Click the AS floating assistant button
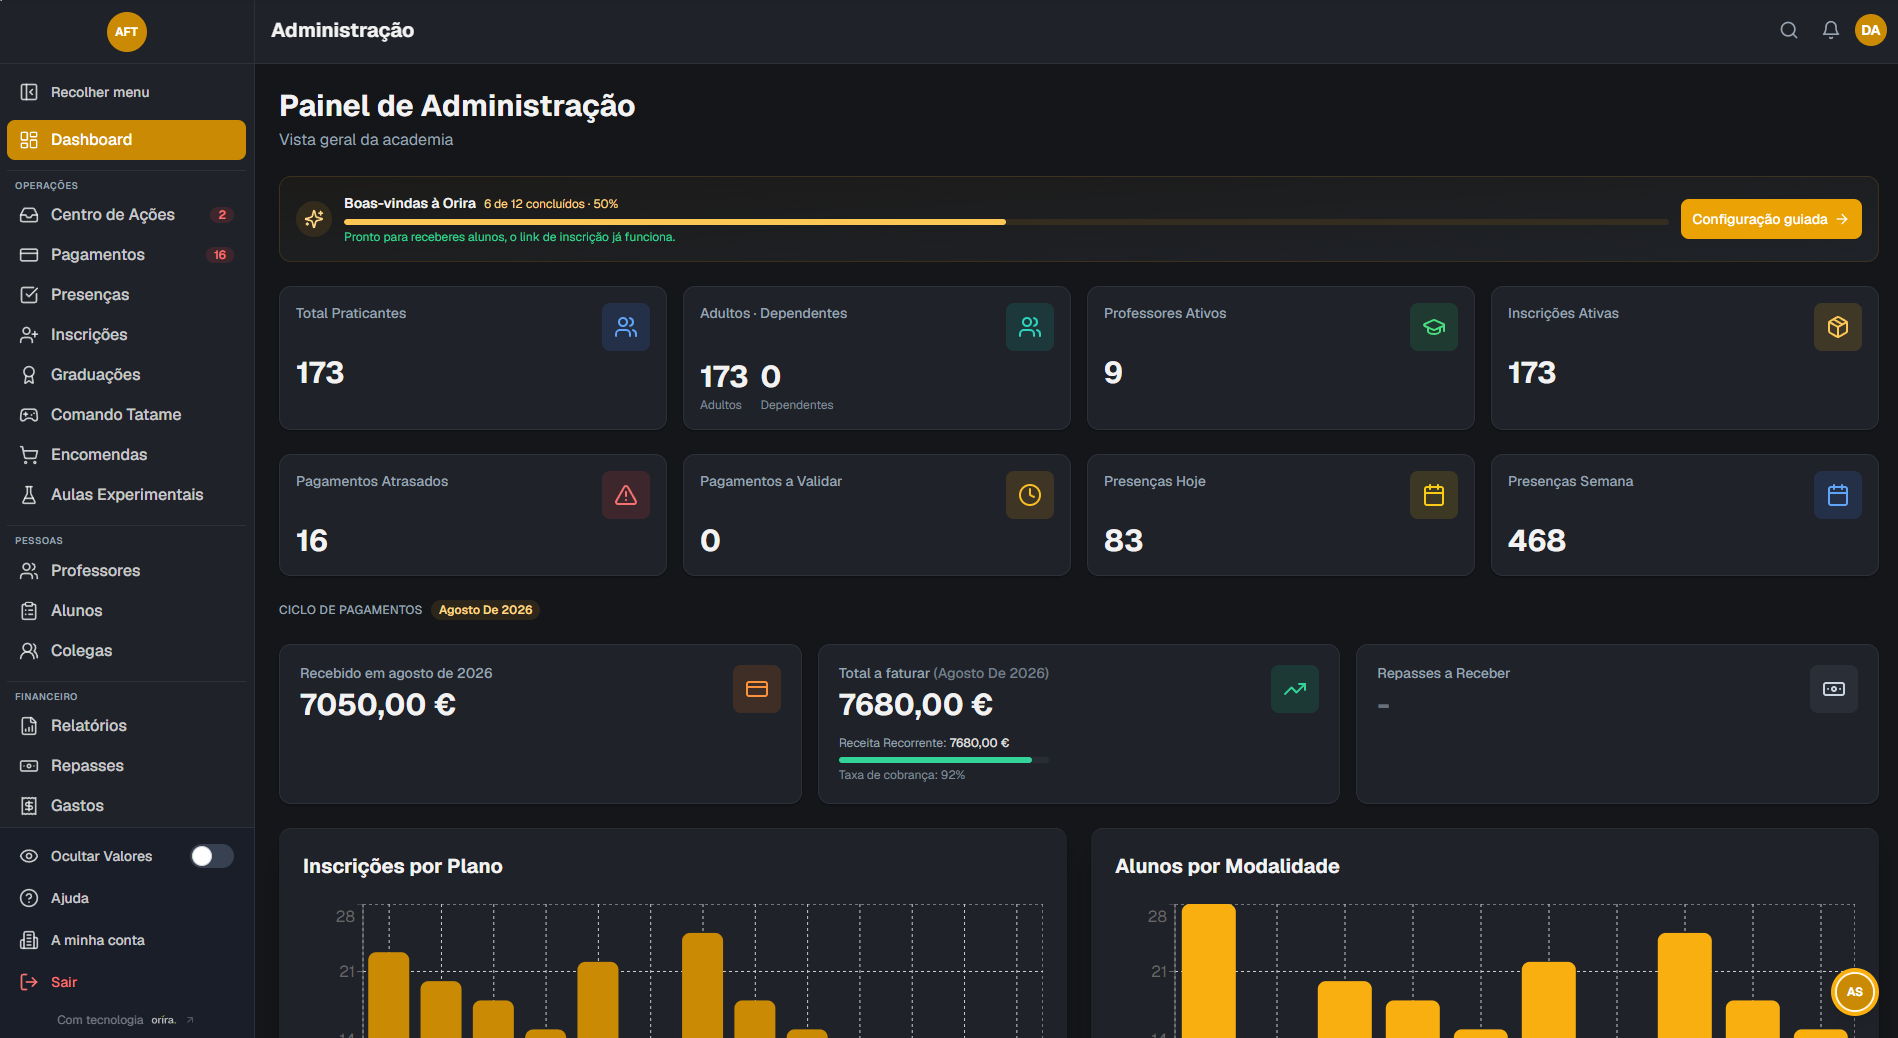 (x=1855, y=992)
